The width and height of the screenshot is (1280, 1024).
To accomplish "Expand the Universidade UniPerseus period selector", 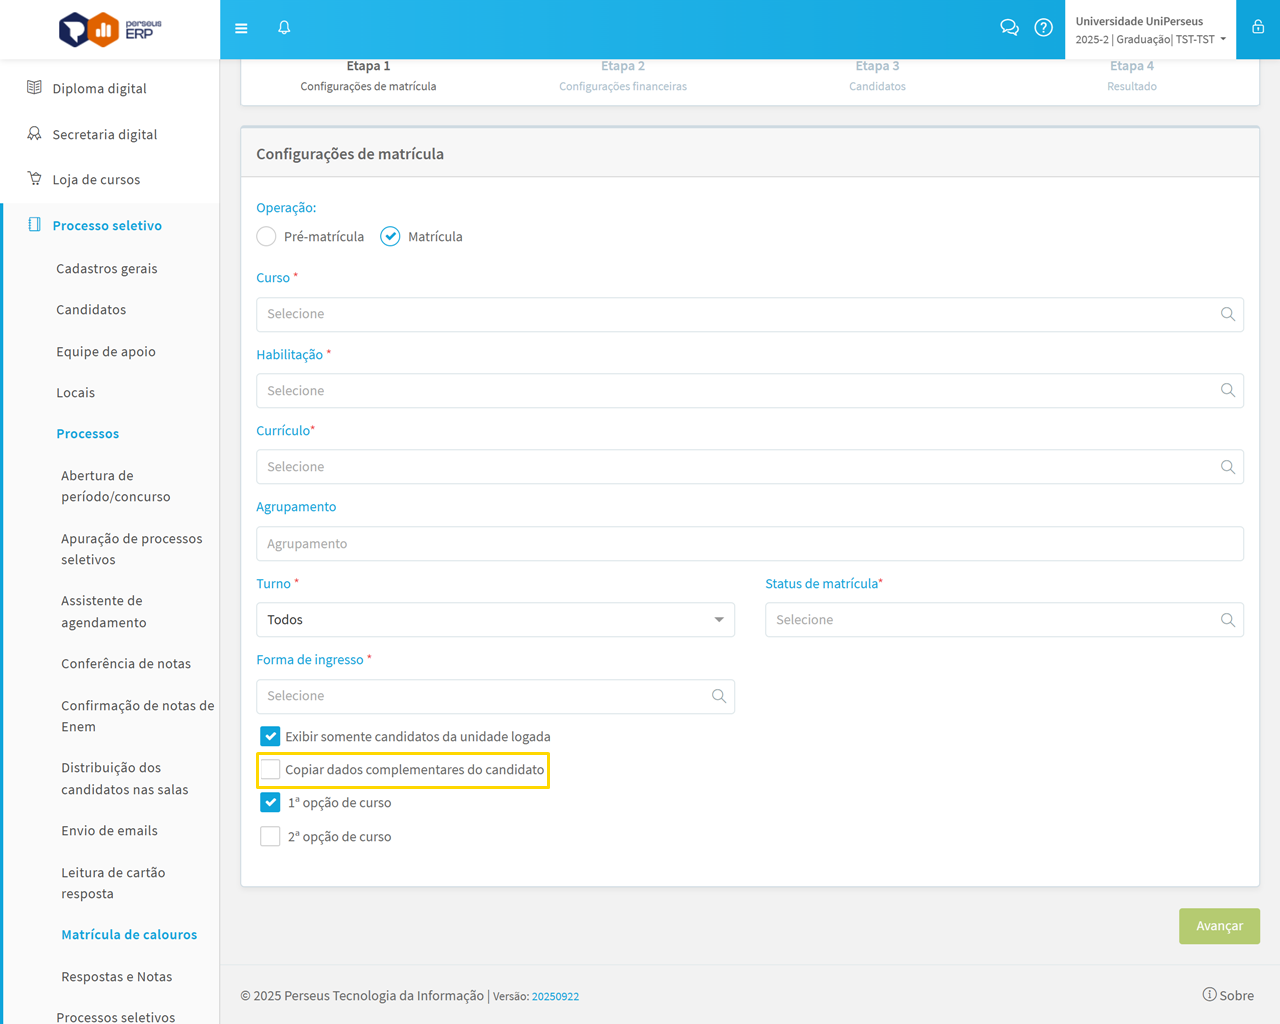I will point(1150,39).
